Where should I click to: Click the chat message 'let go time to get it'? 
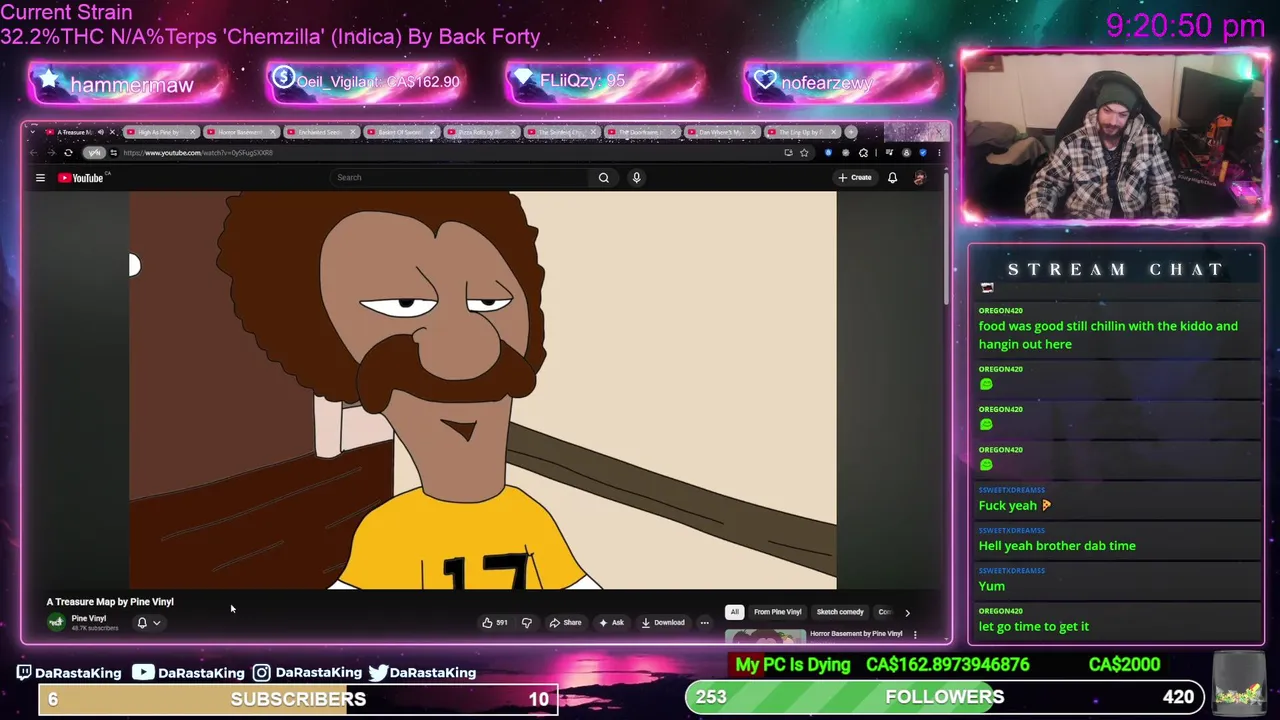1034,626
